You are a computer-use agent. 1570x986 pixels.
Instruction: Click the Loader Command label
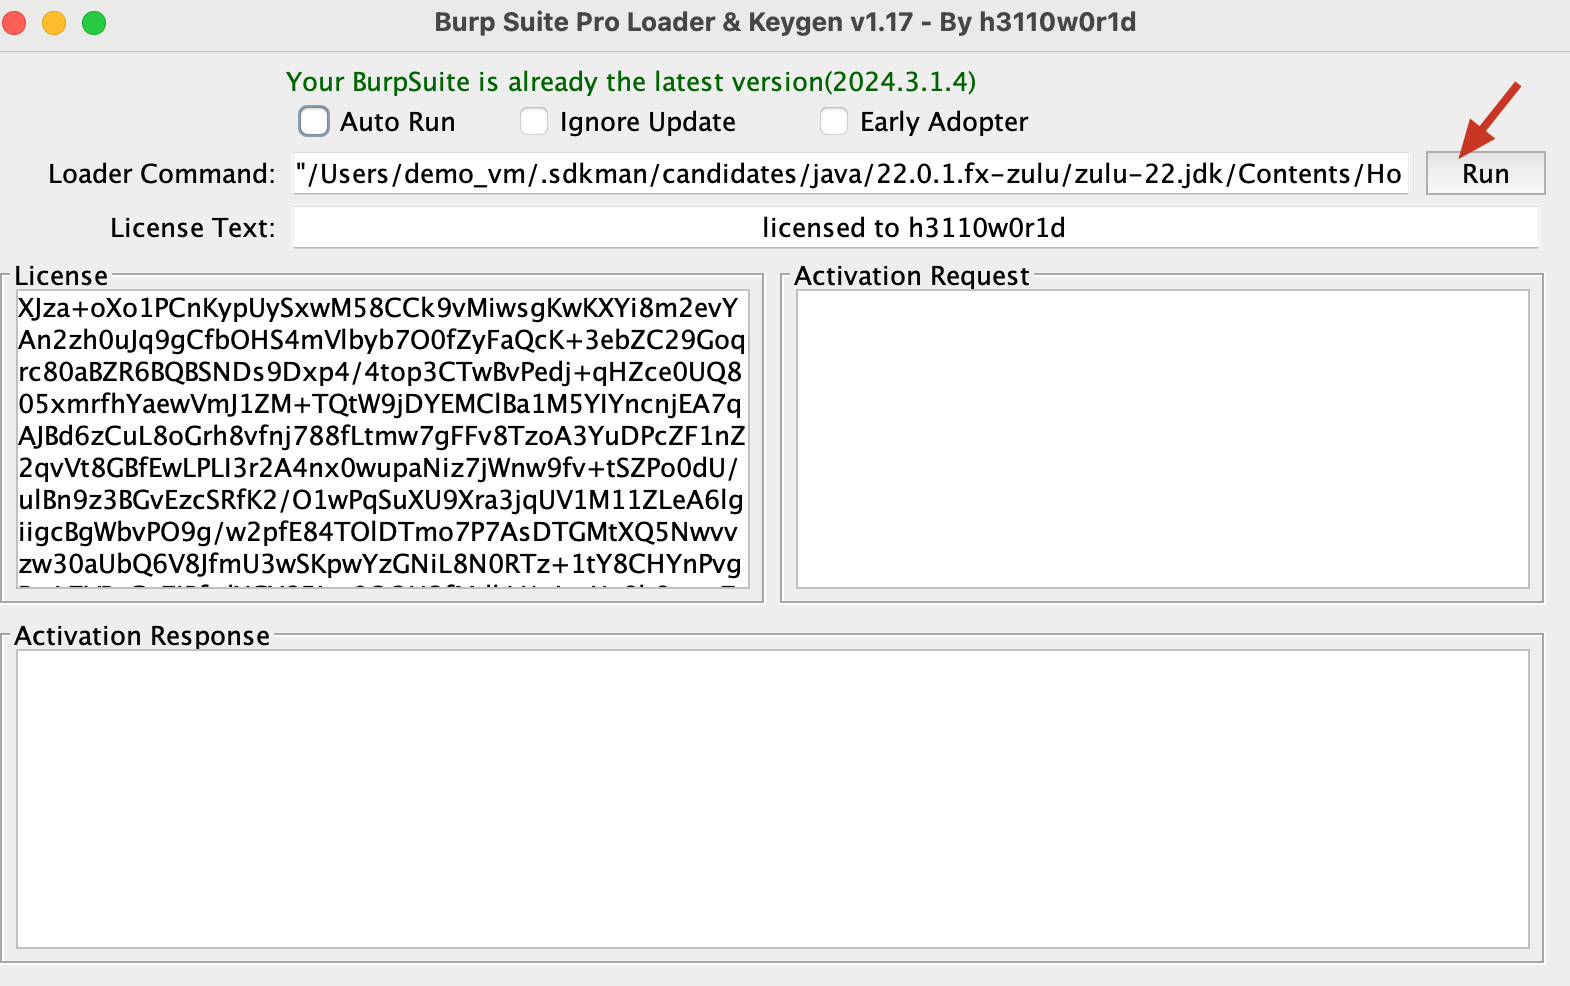point(162,174)
